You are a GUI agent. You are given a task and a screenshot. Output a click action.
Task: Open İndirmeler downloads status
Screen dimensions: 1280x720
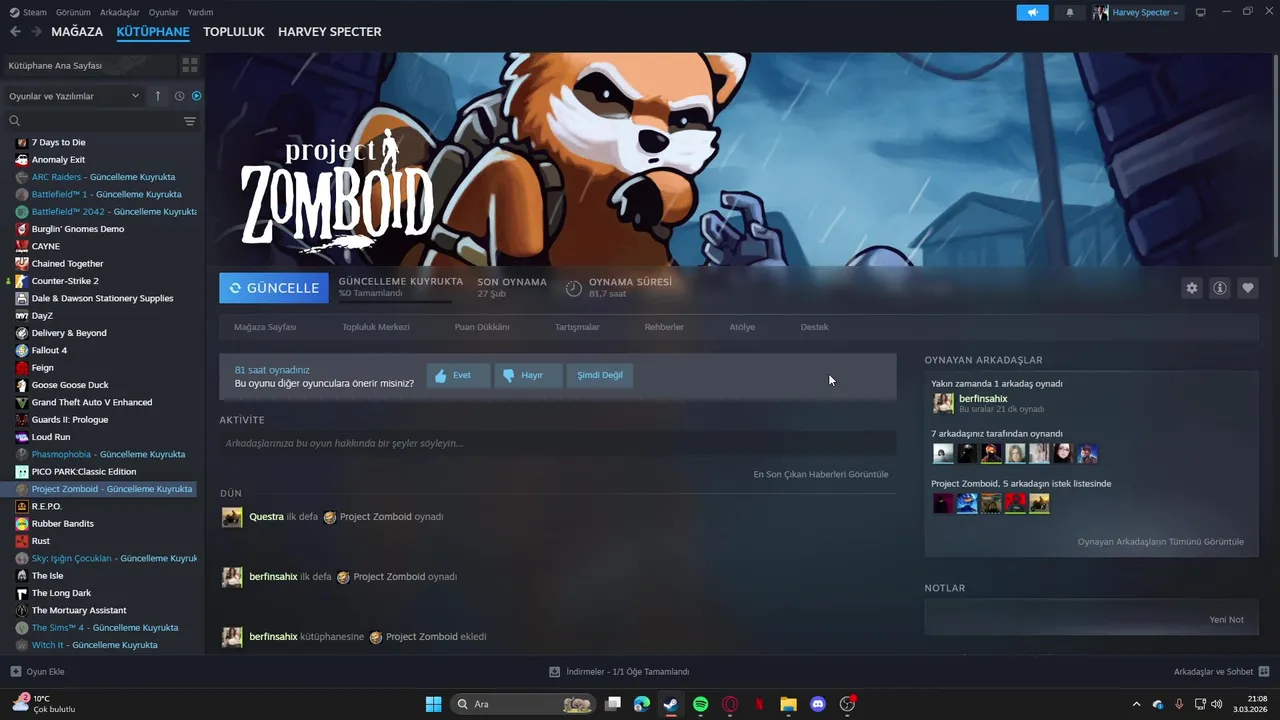(619, 672)
